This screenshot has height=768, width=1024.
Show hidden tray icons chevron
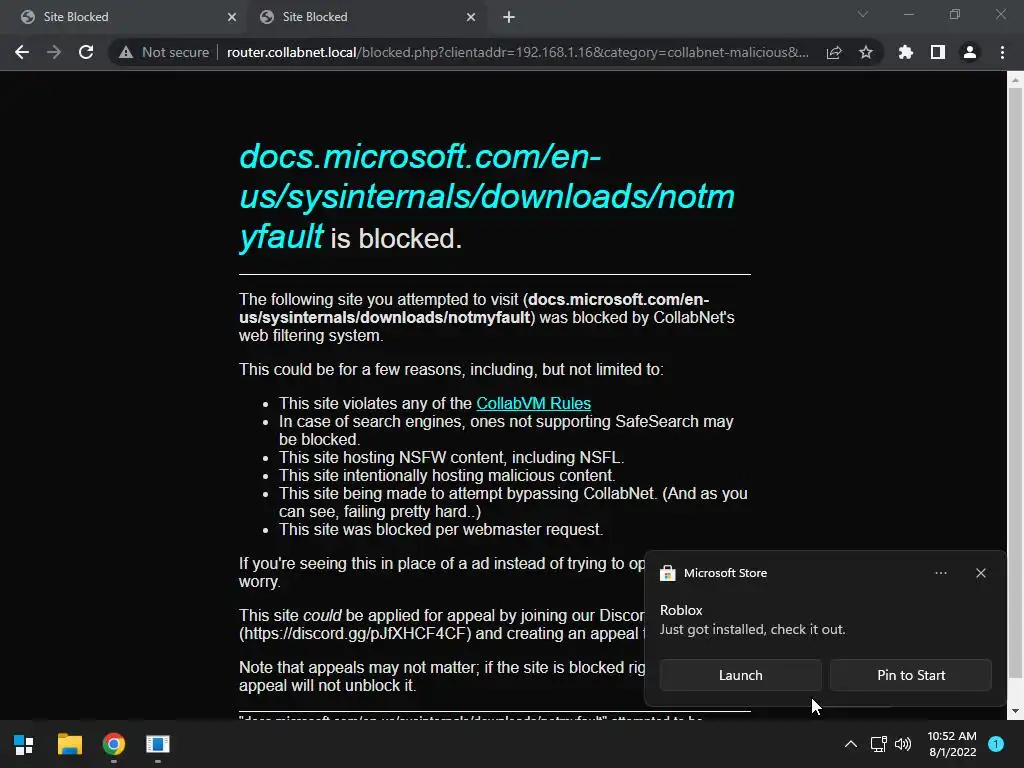pyautogui.click(x=851, y=744)
